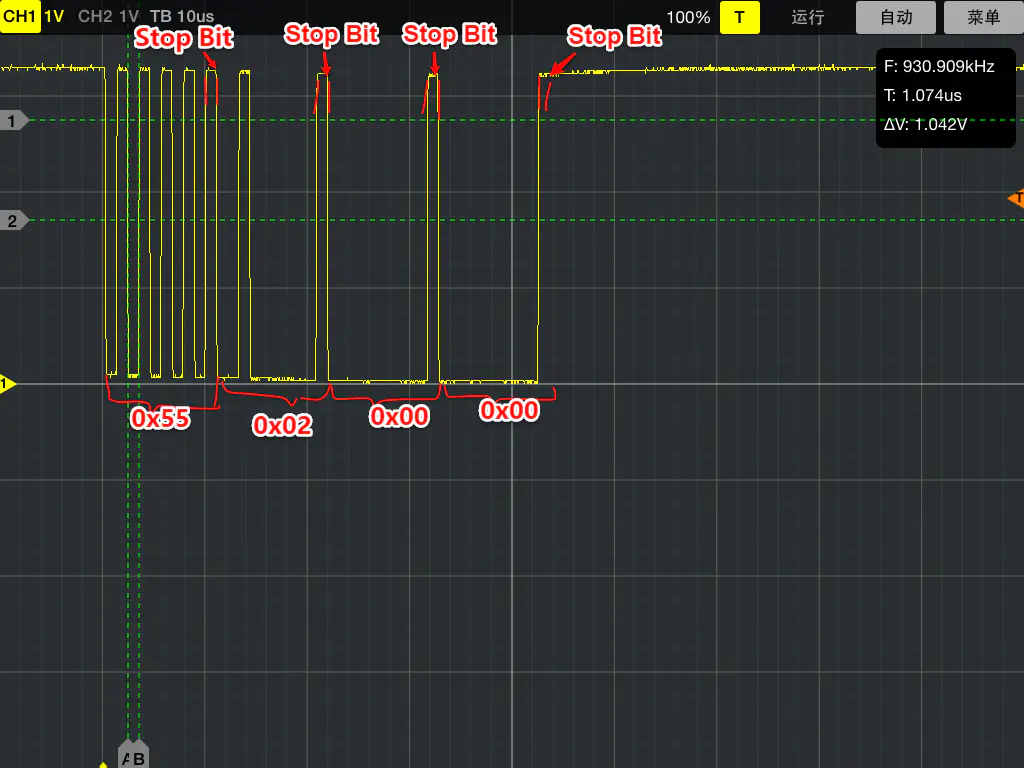Tap the F: 930.909kHz frequency readout
This screenshot has height=768, width=1024.
point(938,67)
